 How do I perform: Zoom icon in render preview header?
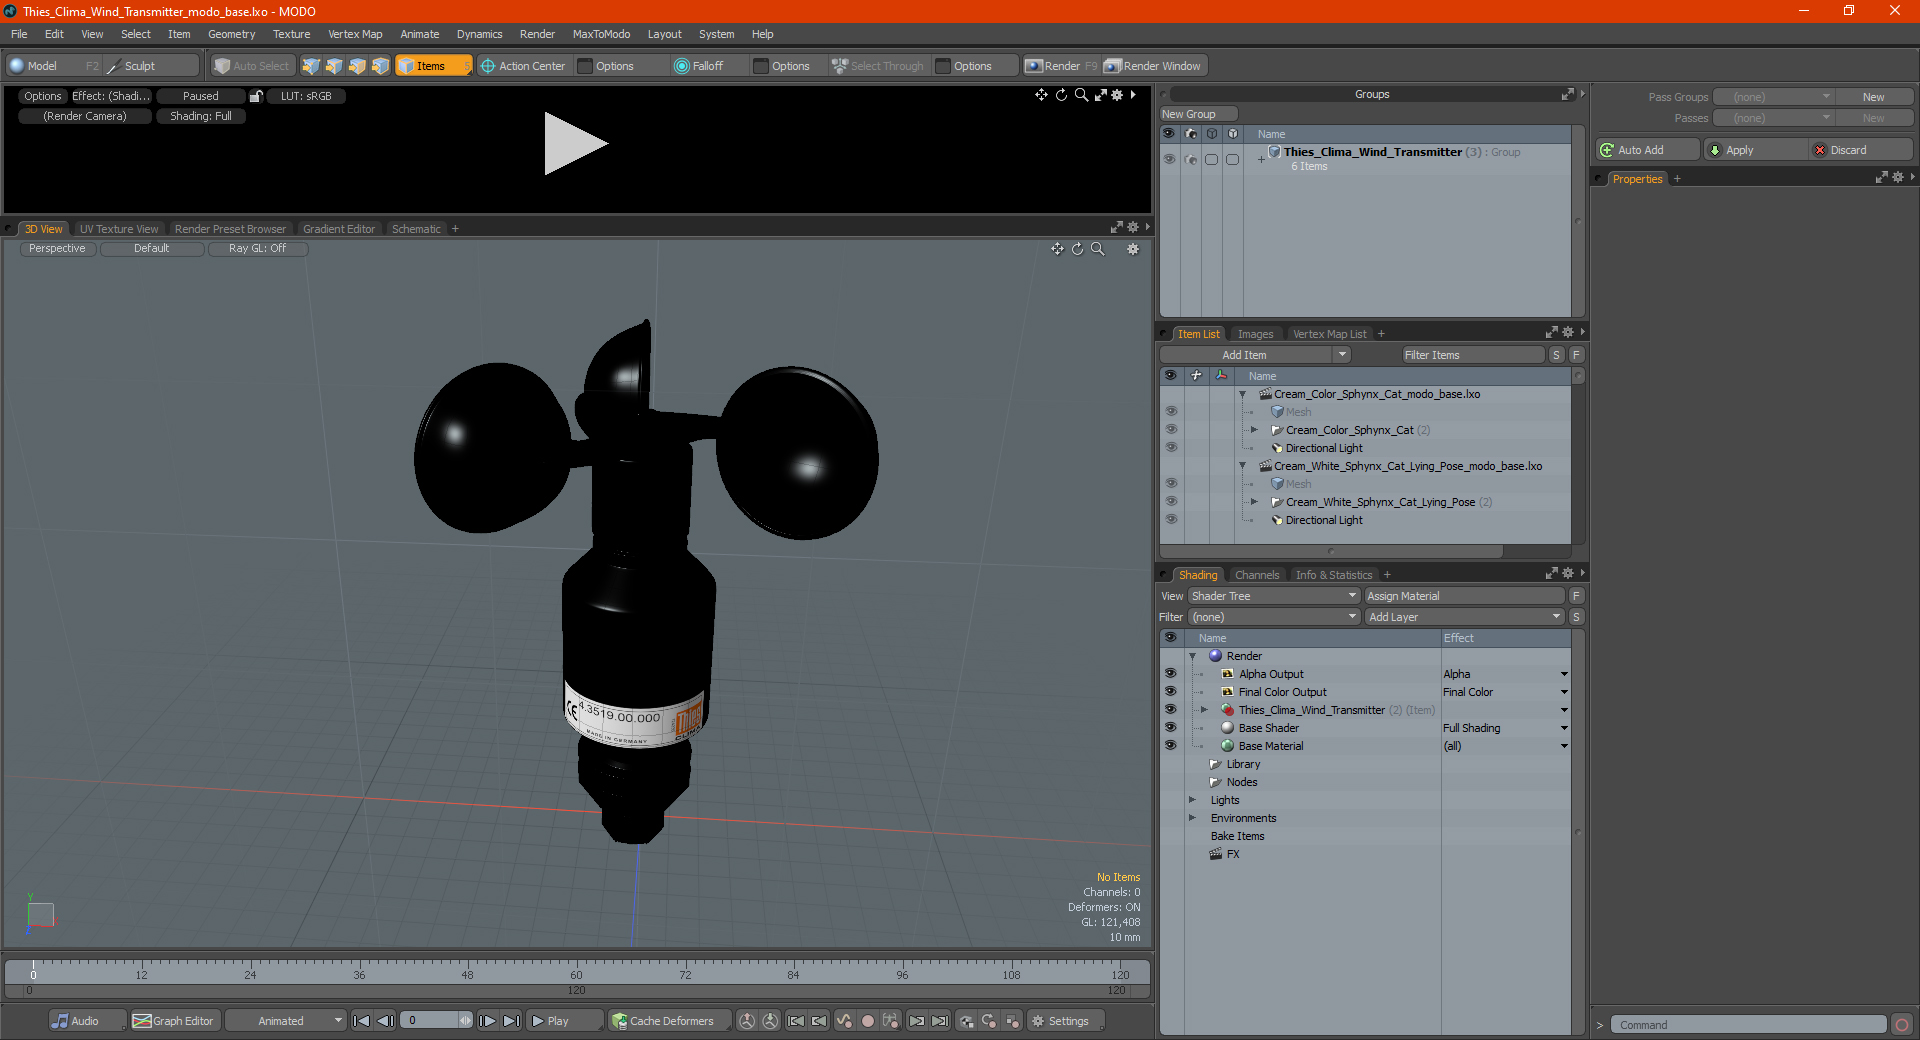click(1081, 95)
